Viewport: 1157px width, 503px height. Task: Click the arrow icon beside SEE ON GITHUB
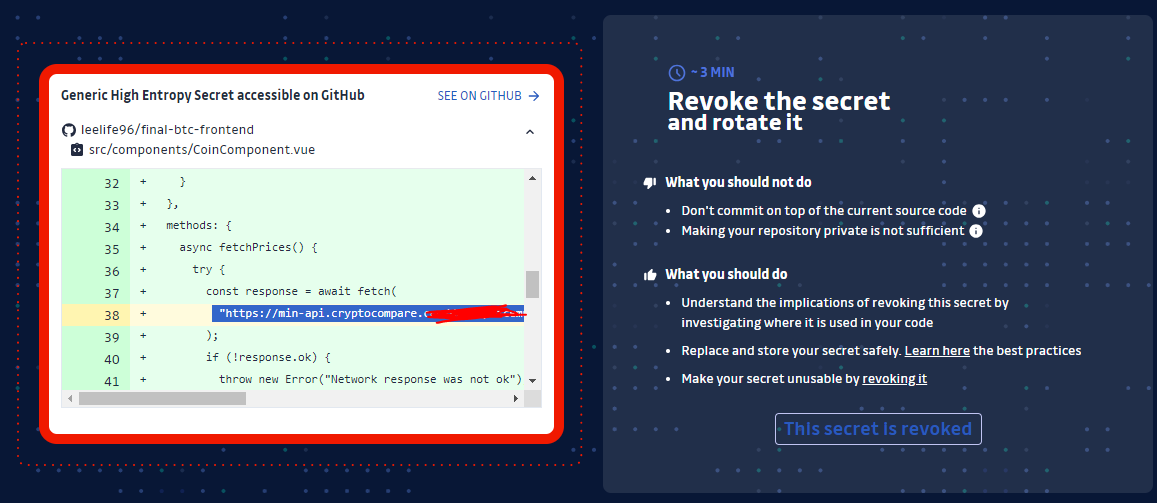pyautogui.click(x=534, y=96)
